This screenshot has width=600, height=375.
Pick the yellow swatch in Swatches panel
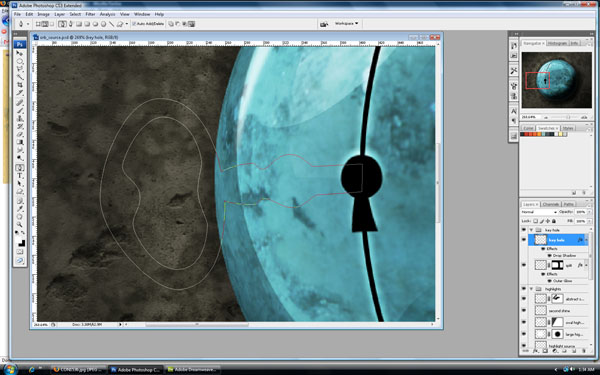pyautogui.click(x=560, y=134)
